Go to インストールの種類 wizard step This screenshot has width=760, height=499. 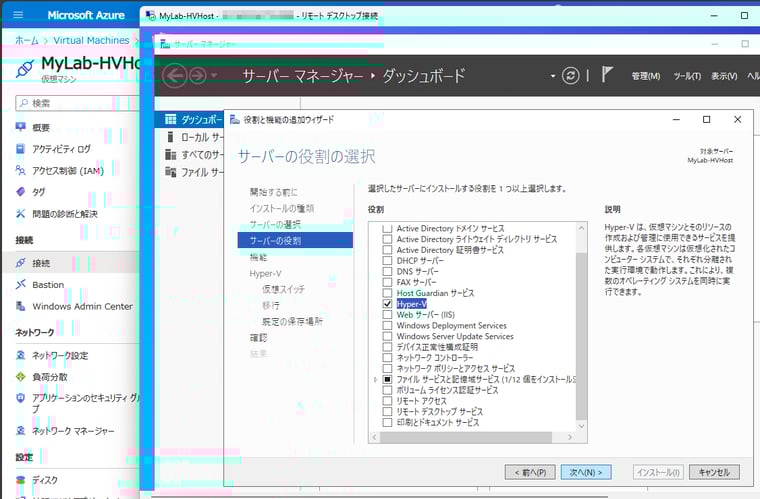click(282, 208)
